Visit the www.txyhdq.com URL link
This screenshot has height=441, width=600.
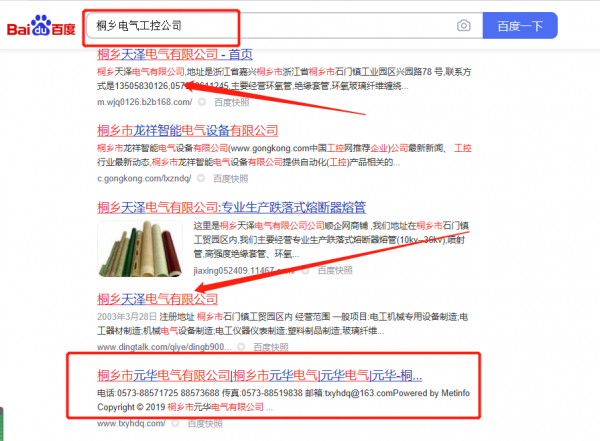(x=128, y=423)
